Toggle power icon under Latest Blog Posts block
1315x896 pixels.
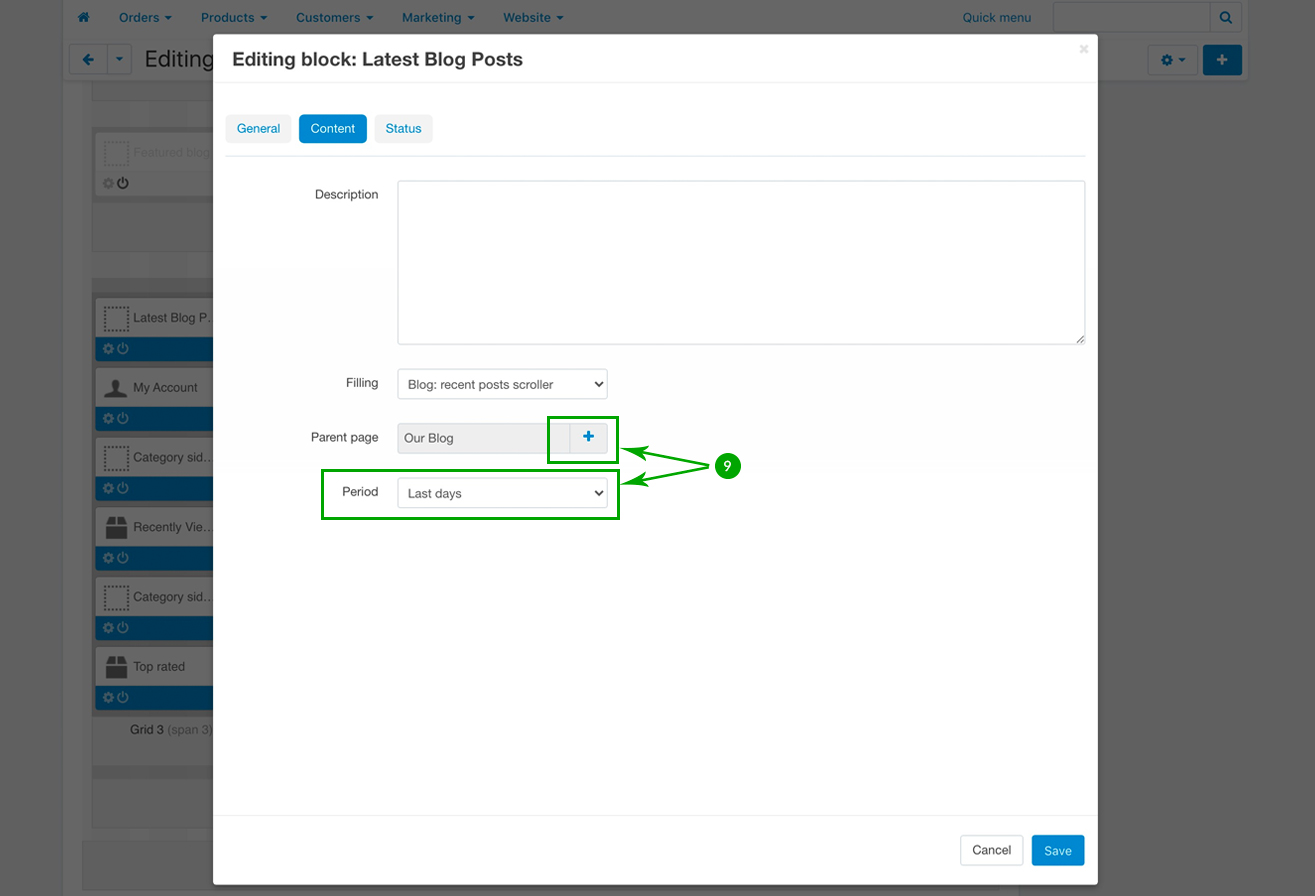(x=123, y=349)
